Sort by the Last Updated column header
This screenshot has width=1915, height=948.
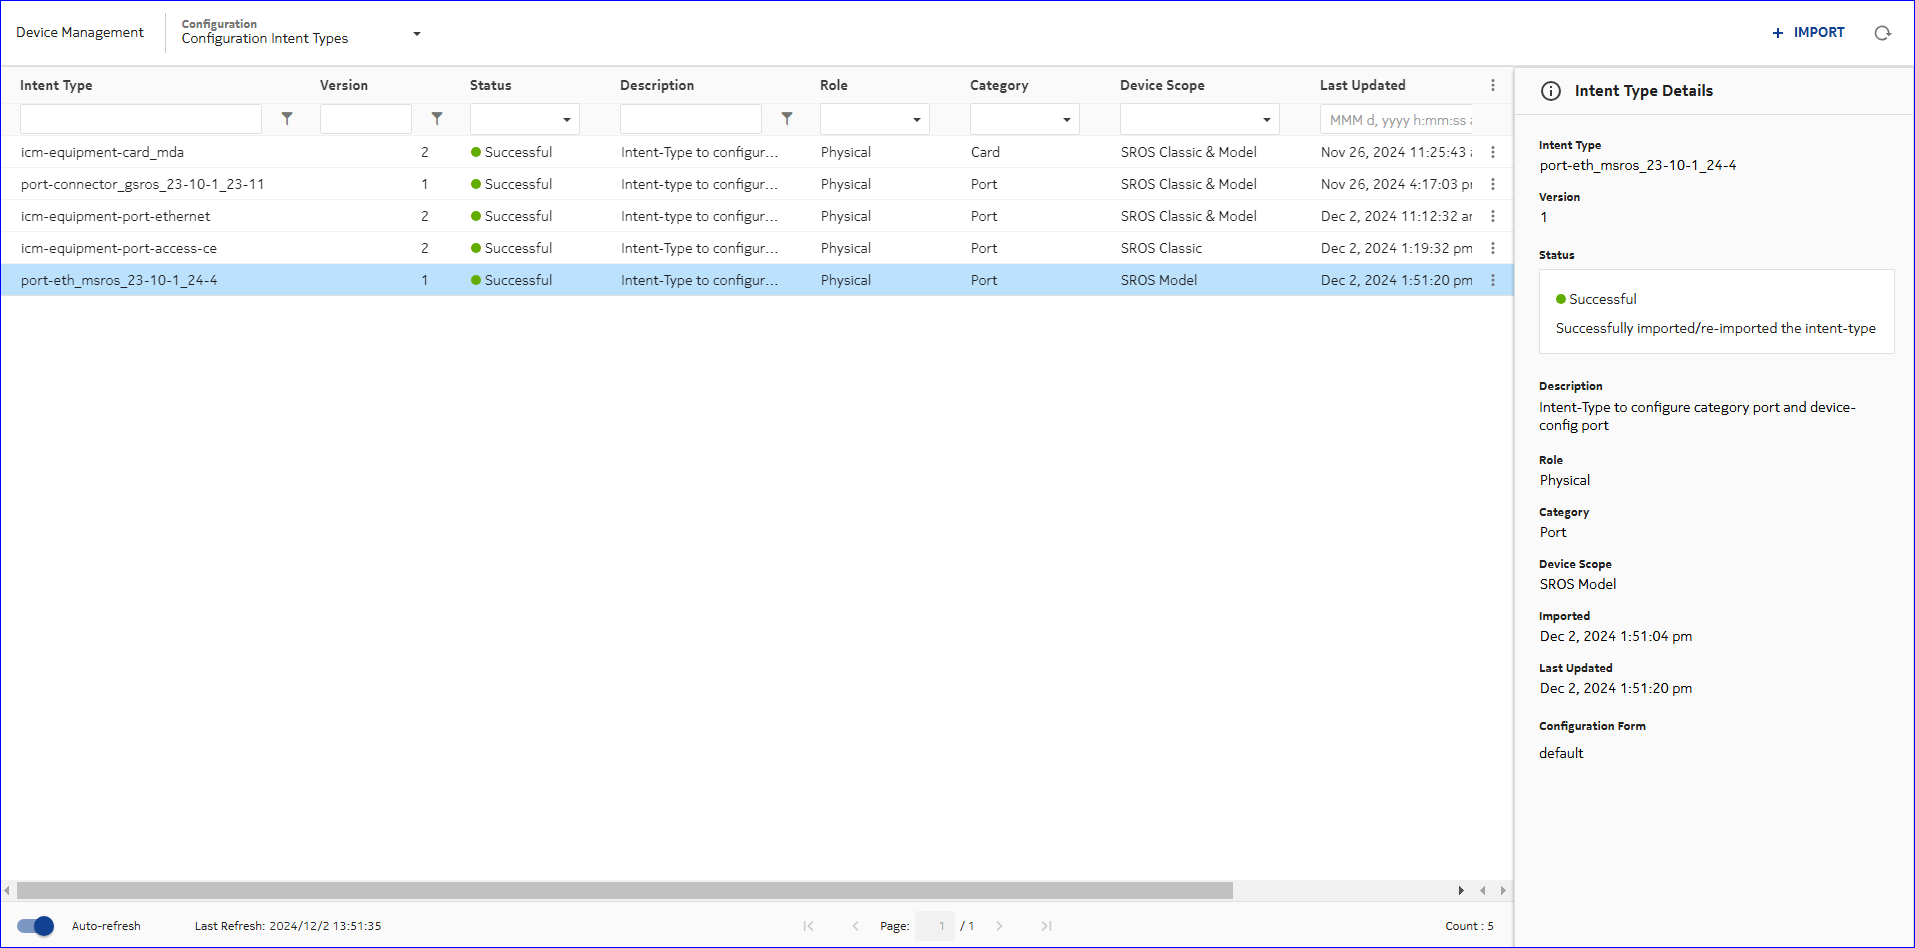click(x=1362, y=86)
